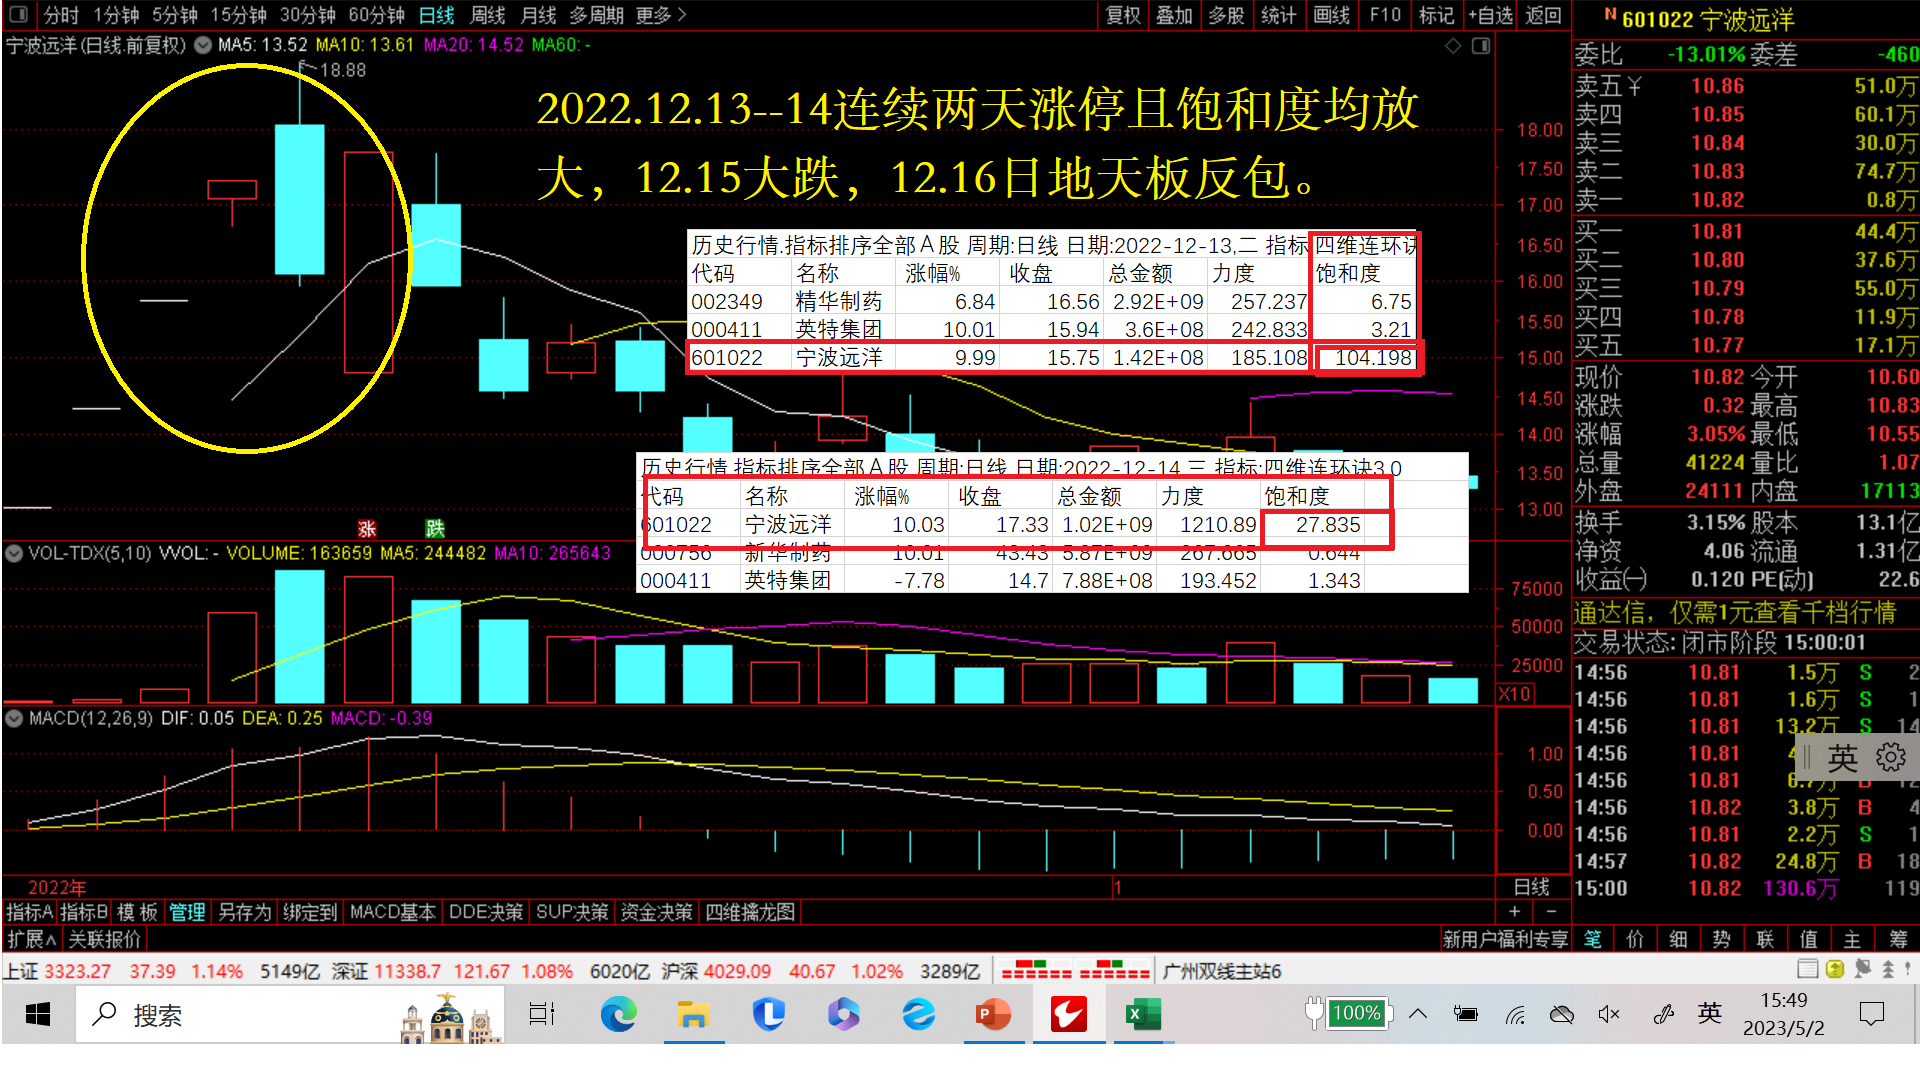Zoom in the chart with the plus button
The width and height of the screenshot is (1920, 1080).
point(1514,911)
